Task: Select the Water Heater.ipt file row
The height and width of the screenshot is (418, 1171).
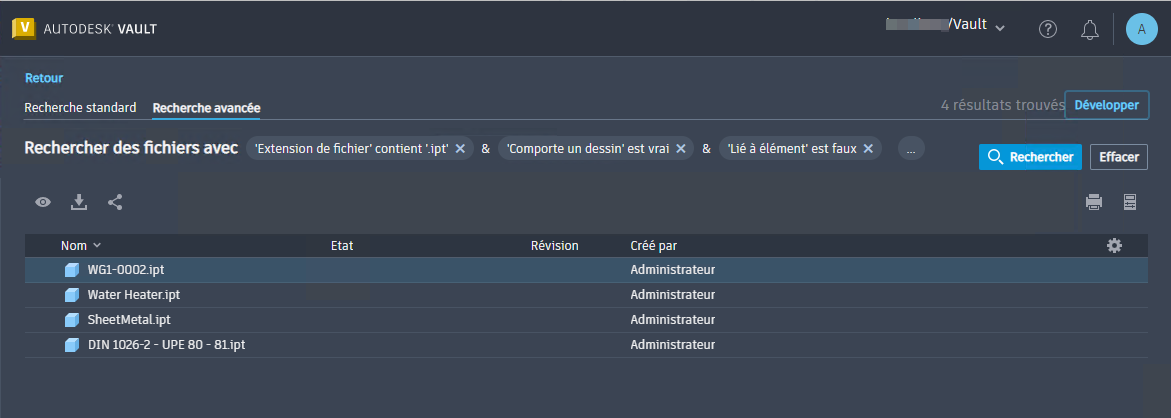Action: 134,295
